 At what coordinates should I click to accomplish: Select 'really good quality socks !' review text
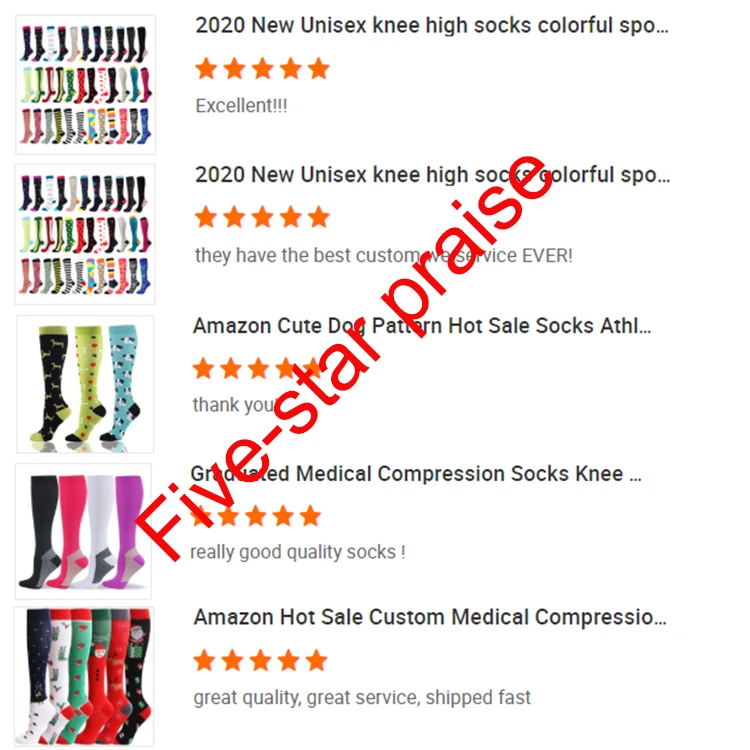click(298, 552)
